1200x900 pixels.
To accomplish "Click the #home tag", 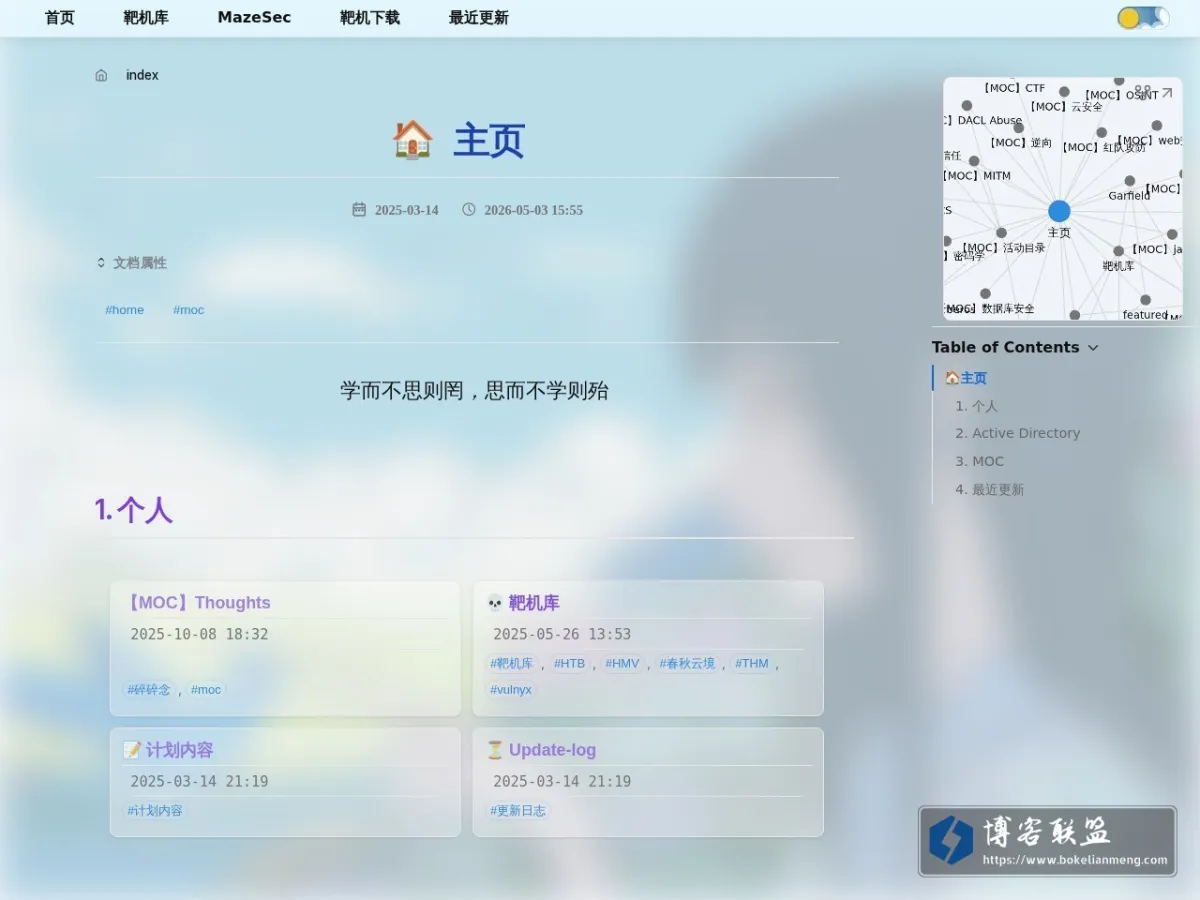I will click(x=125, y=310).
